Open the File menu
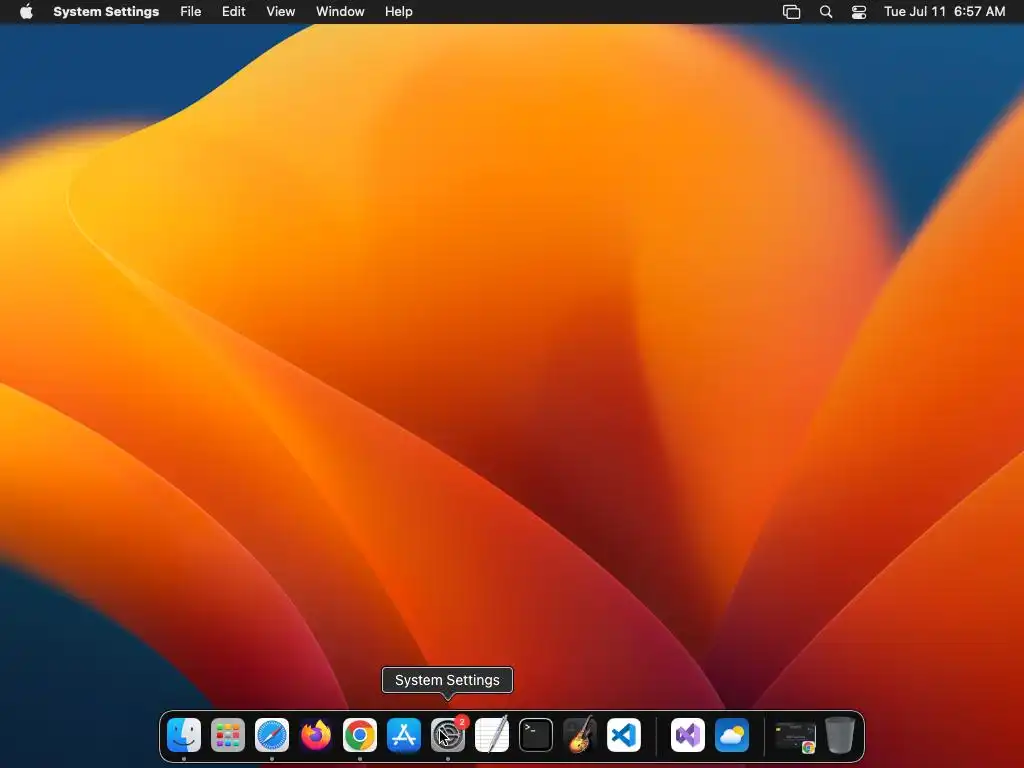 pos(191,12)
